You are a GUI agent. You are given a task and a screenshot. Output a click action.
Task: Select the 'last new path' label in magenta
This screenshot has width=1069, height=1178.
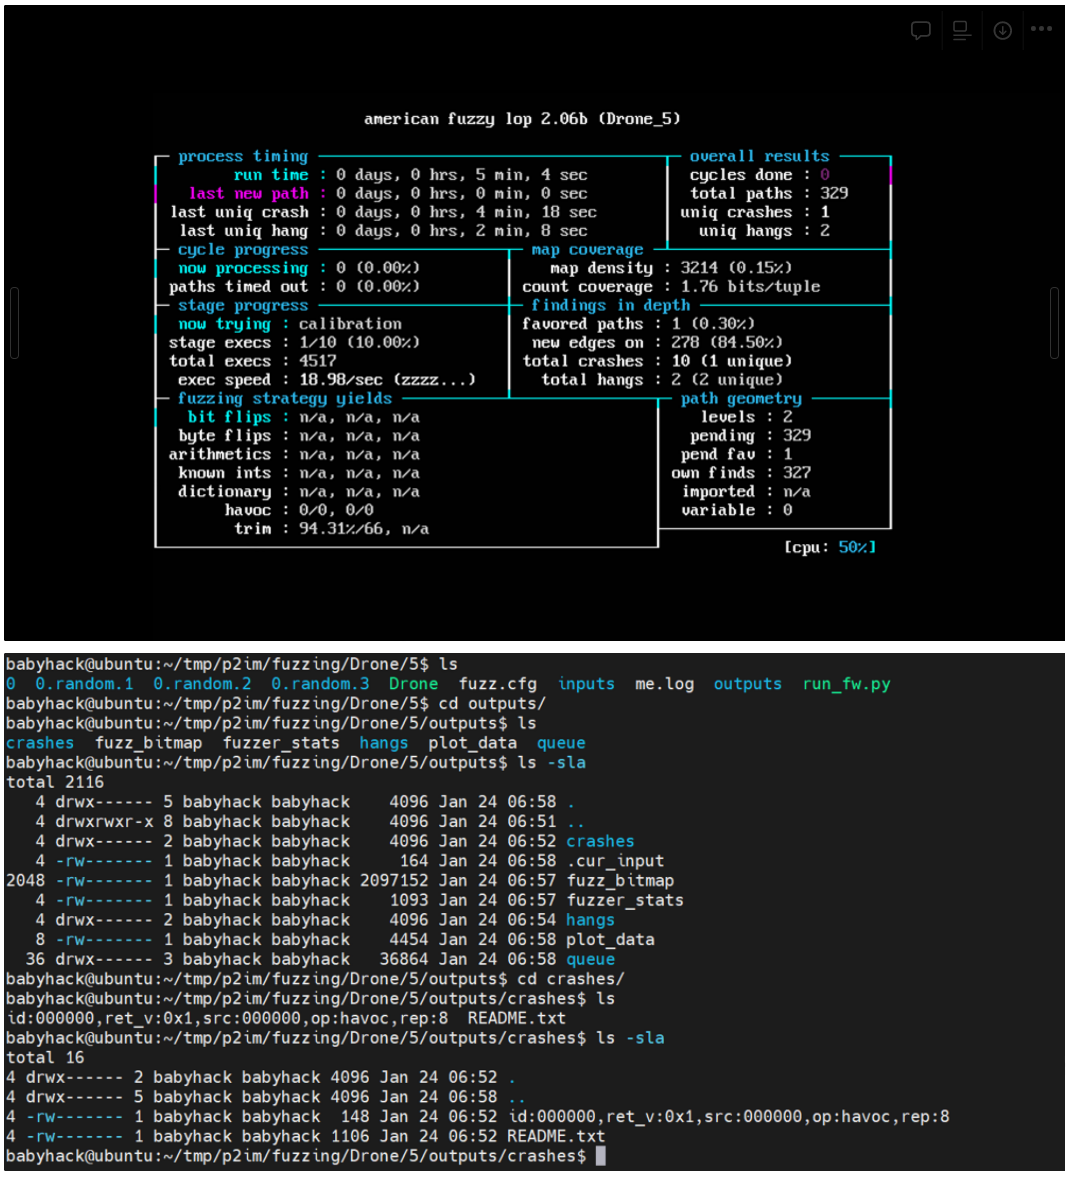[x=249, y=194]
